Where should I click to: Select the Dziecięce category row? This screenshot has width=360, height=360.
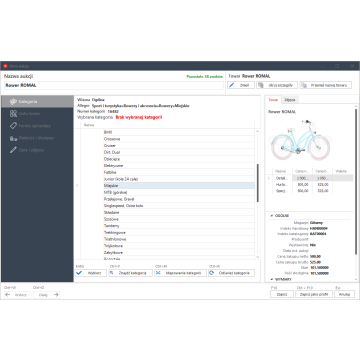pyautogui.click(x=179, y=159)
